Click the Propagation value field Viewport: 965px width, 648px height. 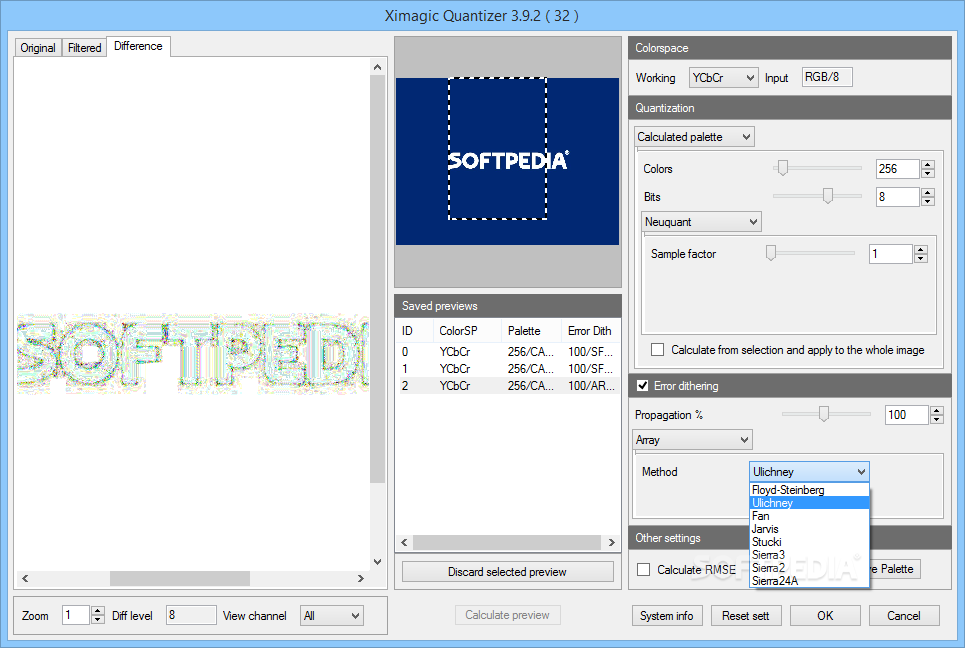coord(907,415)
